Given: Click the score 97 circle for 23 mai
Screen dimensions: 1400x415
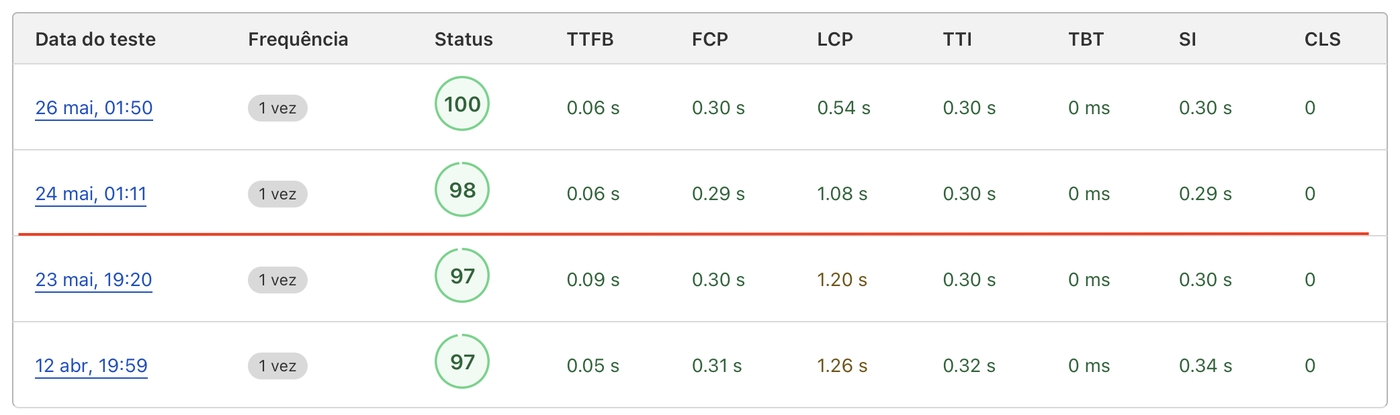Looking at the screenshot, I should (462, 276).
